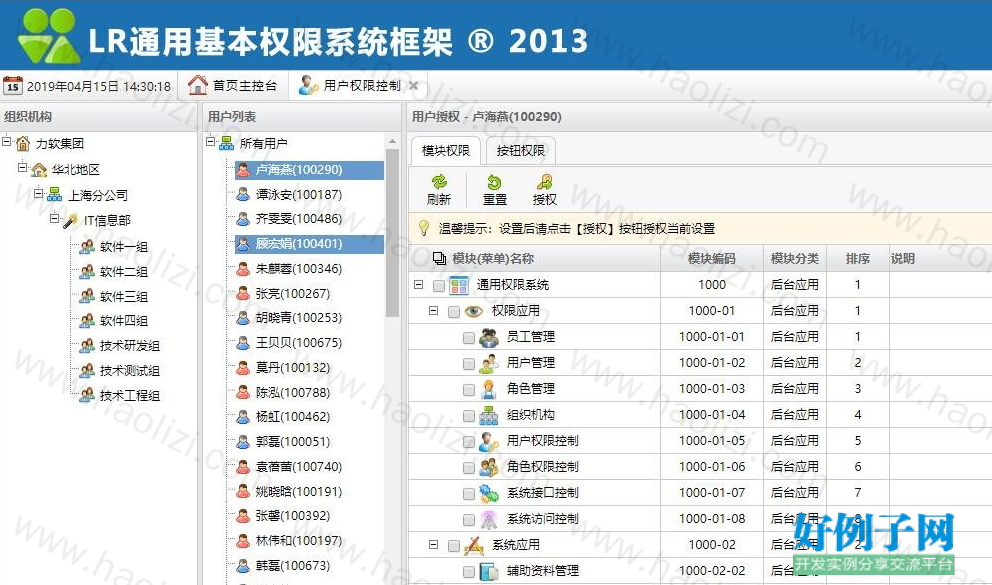This screenshot has height=585, width=992.
Task: Click the 刷新 button label
Action: pyautogui.click(x=438, y=200)
